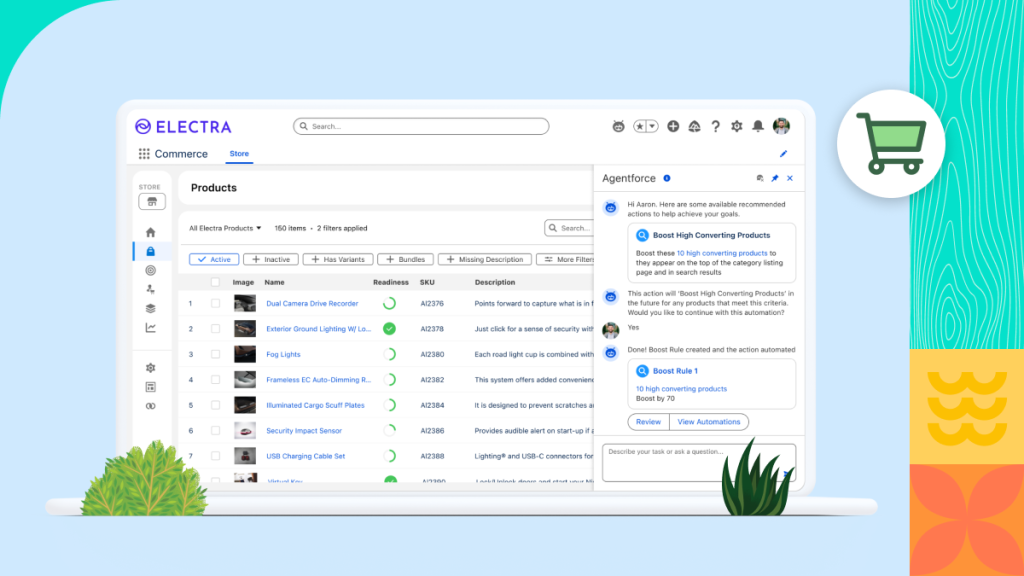Open More Filters
Viewport: 1024px width, 576px height.
coord(566,259)
